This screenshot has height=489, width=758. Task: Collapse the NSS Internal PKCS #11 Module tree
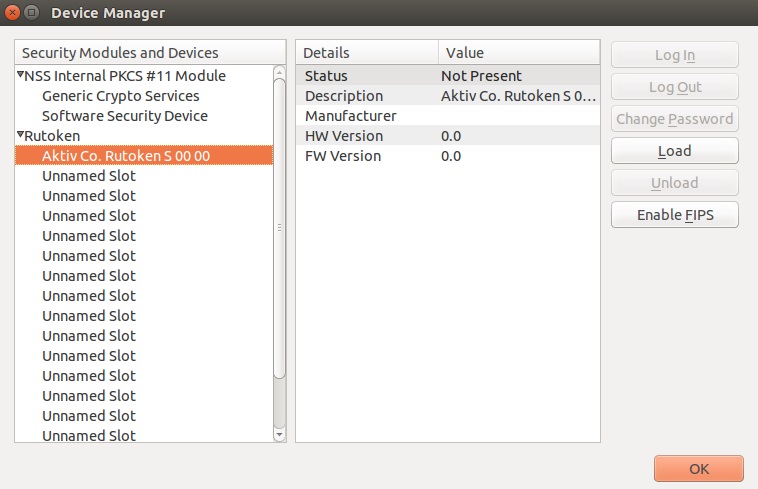[20, 75]
